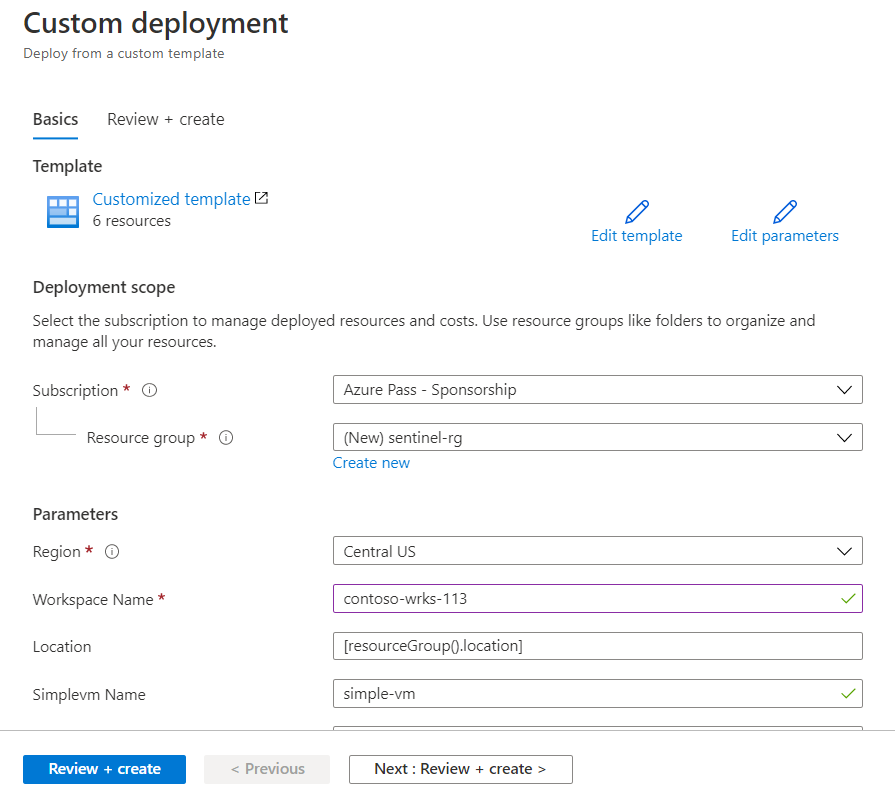Viewport: 895px width, 791px height.
Task: Click the info icon next to Region
Action: 113,551
